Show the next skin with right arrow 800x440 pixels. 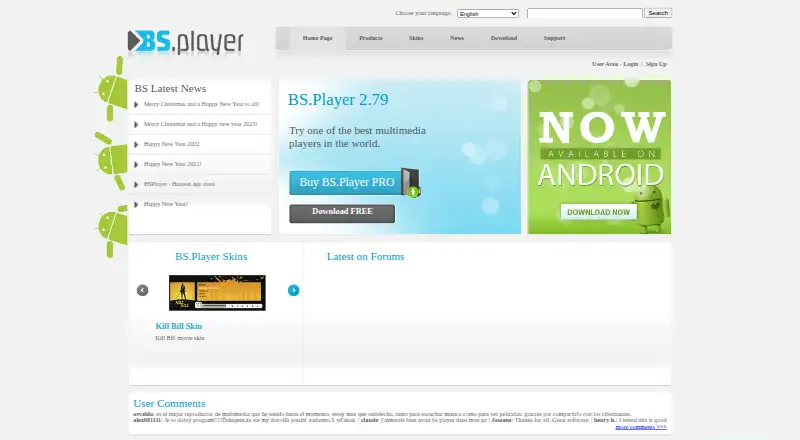(293, 290)
